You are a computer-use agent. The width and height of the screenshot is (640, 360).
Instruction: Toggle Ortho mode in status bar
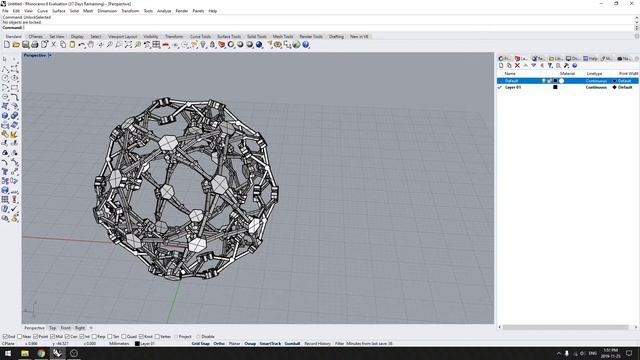pyautogui.click(x=219, y=344)
